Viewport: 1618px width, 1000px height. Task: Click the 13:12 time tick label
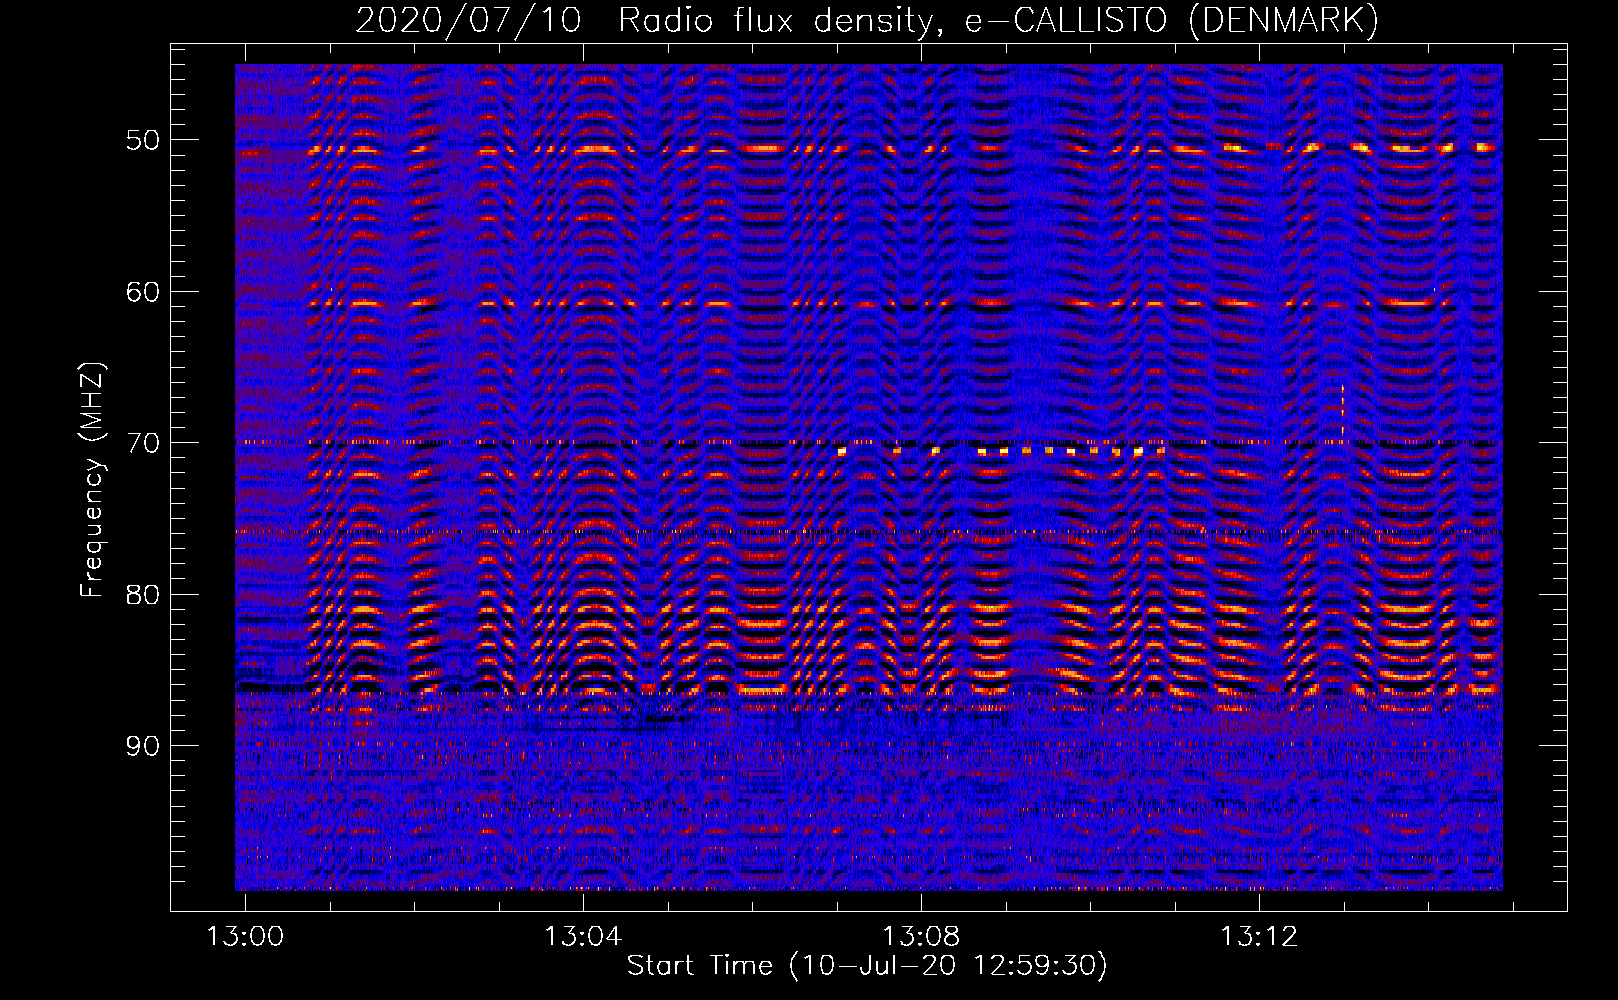coord(1259,936)
